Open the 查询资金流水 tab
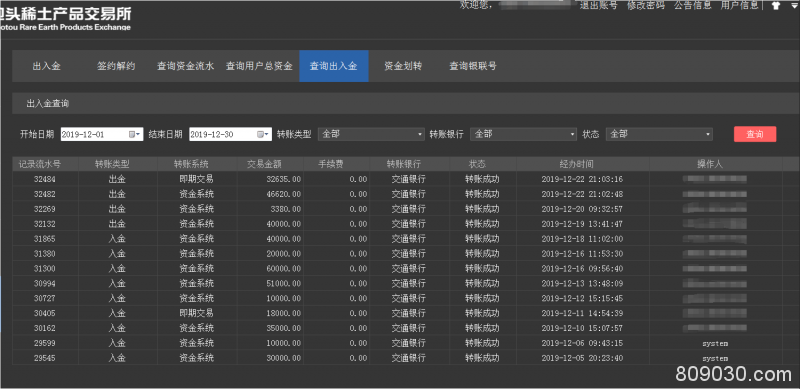This screenshot has height=389, width=800. pos(185,66)
